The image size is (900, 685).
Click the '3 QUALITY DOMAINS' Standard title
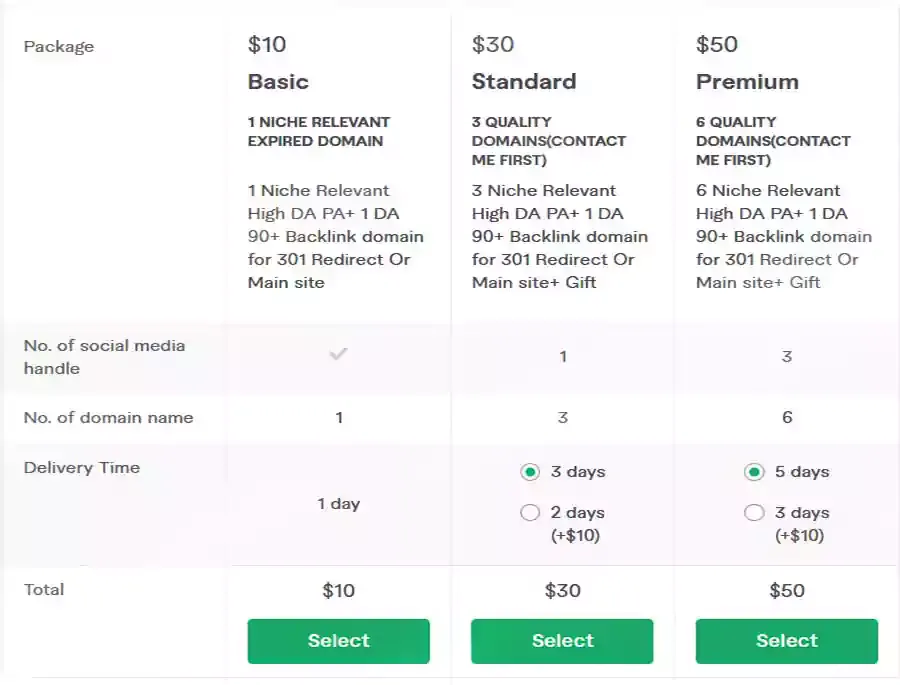pyautogui.click(x=549, y=141)
